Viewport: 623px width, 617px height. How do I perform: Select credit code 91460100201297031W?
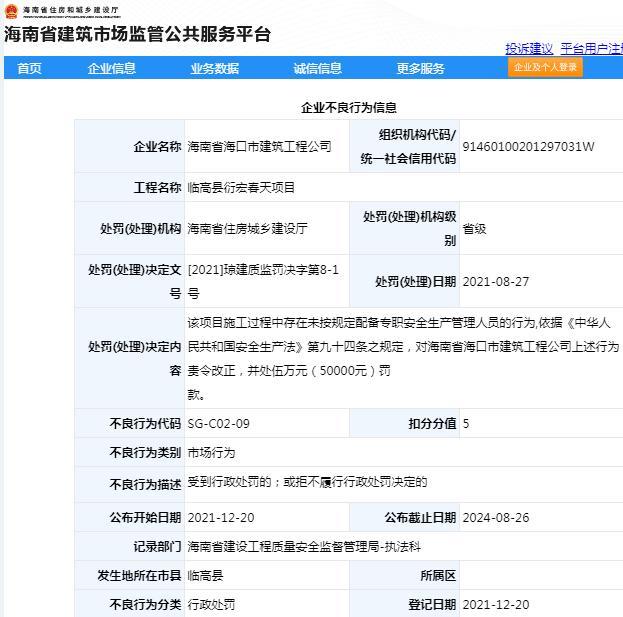[x=528, y=147]
